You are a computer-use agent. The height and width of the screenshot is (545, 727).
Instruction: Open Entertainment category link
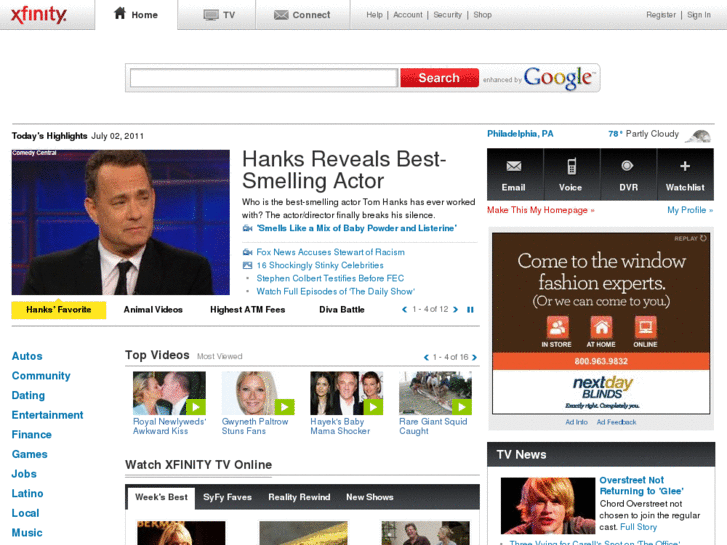[x=47, y=415]
